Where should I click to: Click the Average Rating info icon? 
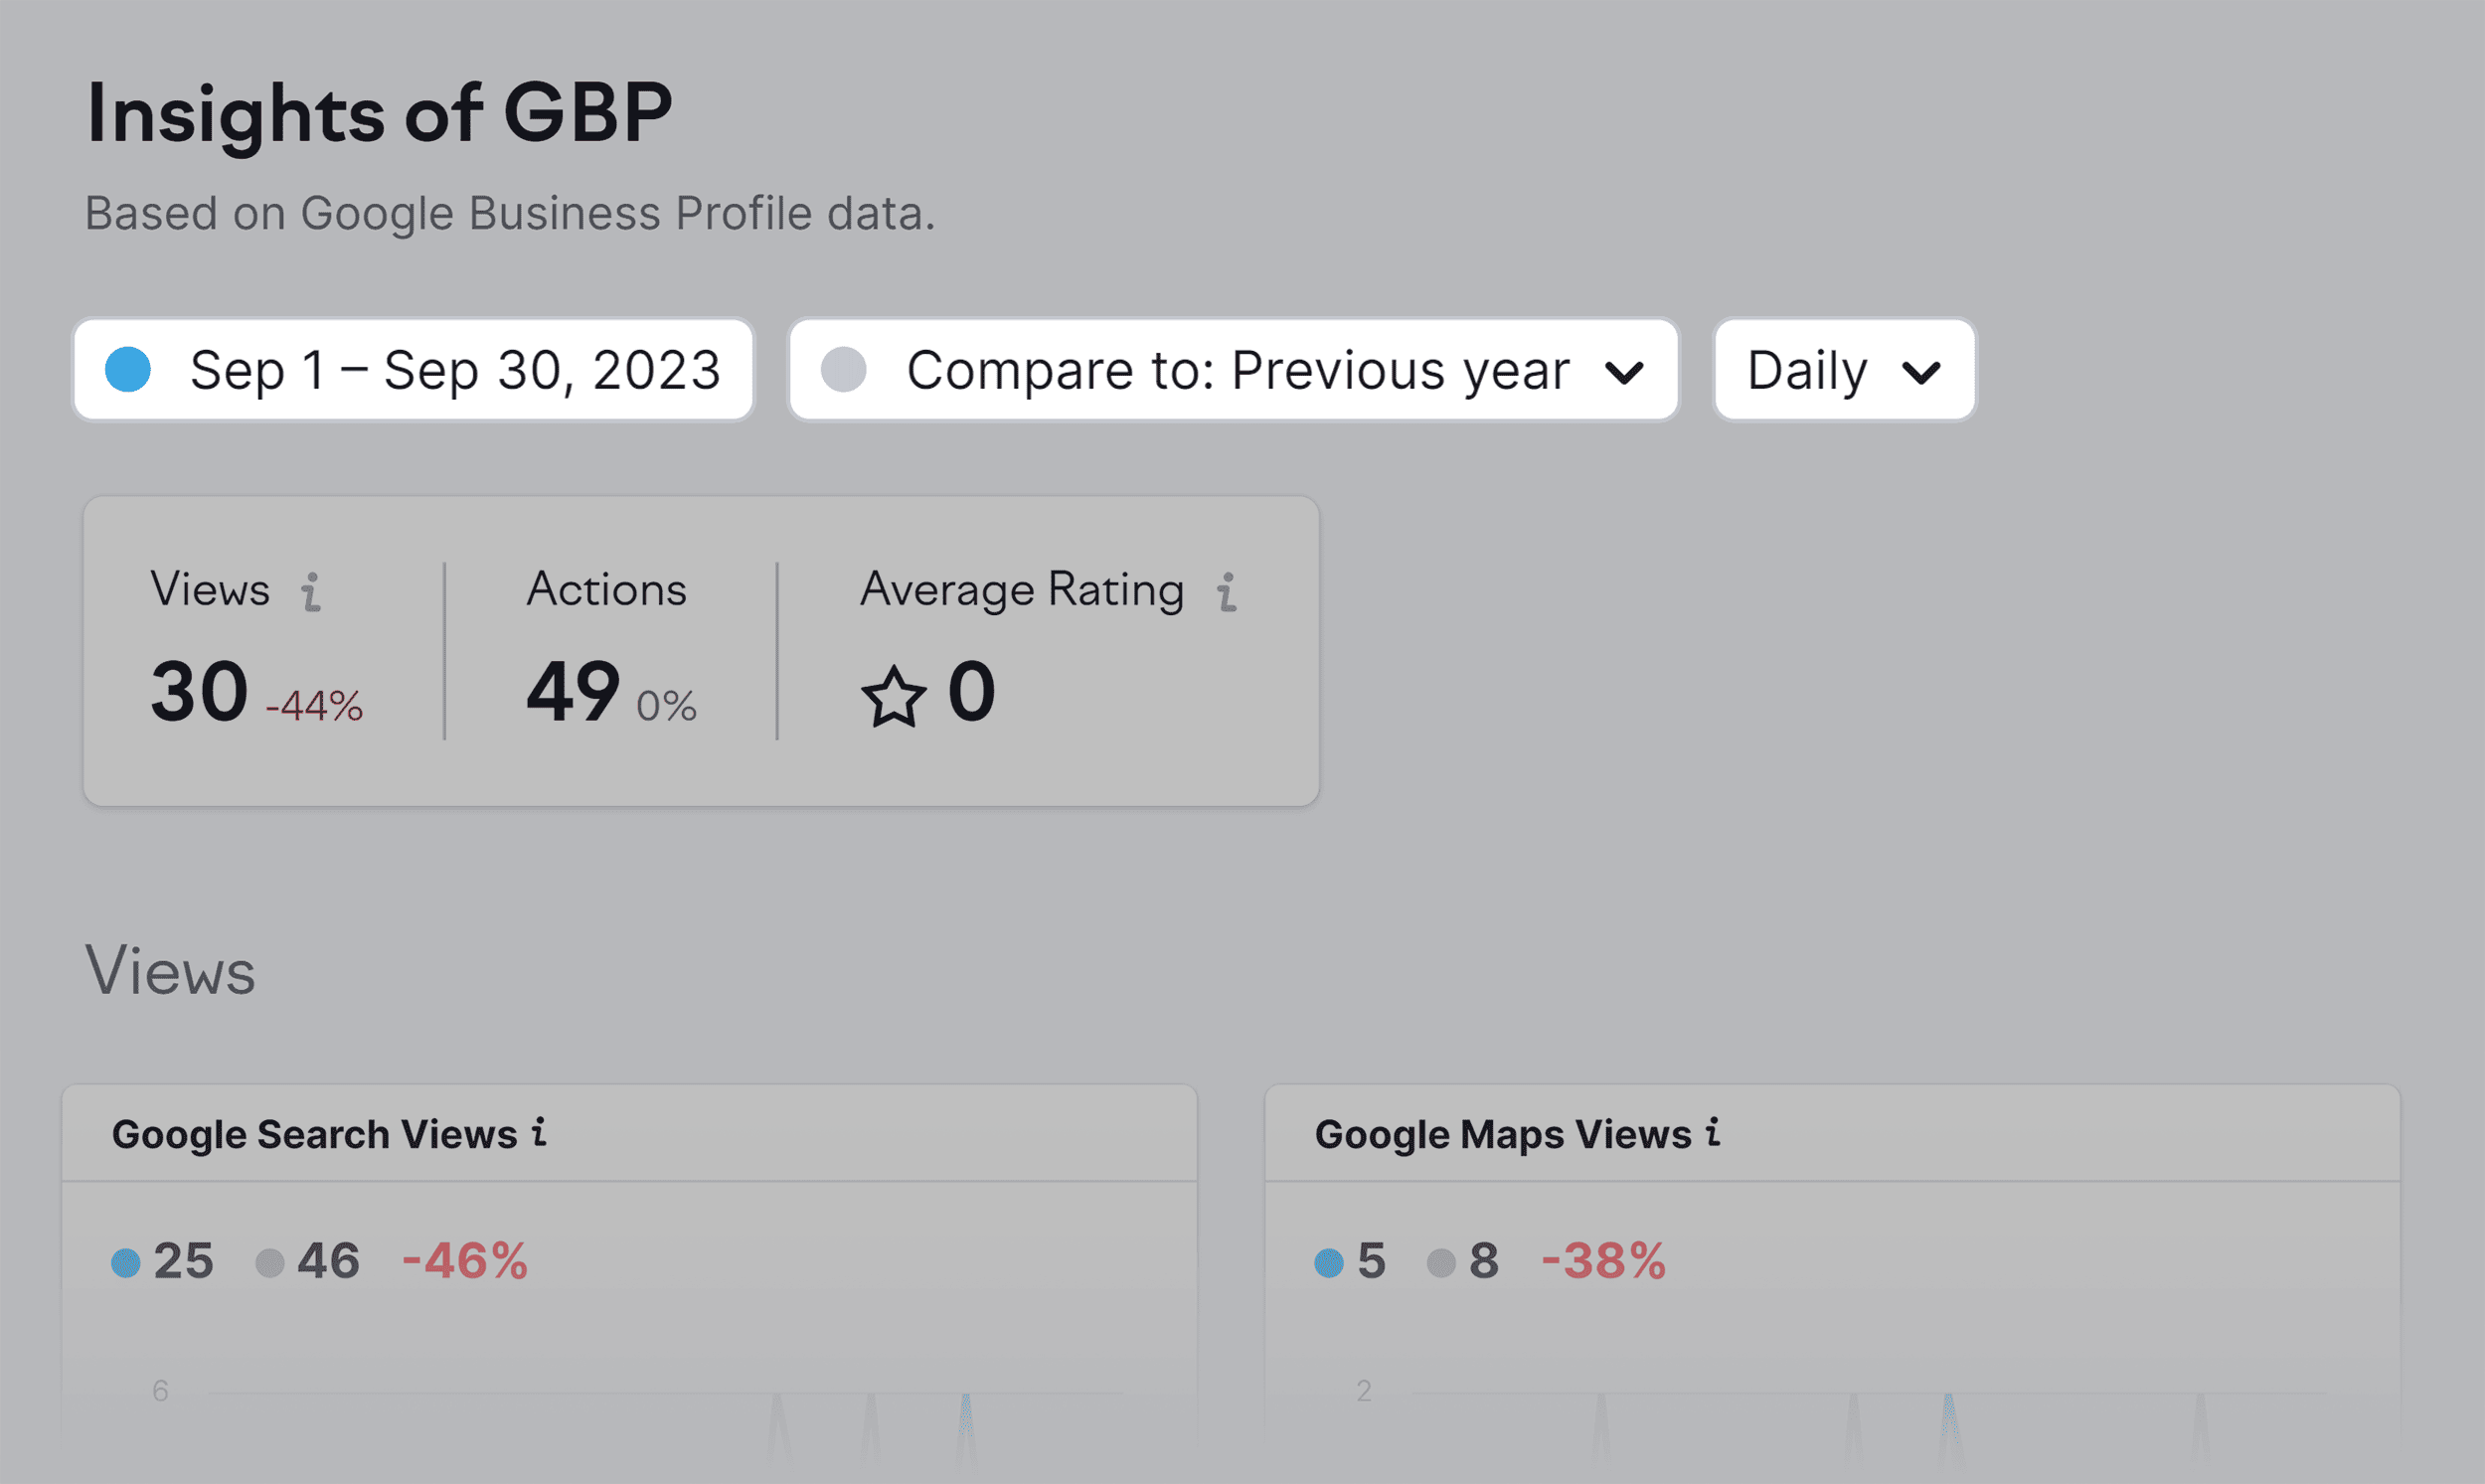[1227, 591]
